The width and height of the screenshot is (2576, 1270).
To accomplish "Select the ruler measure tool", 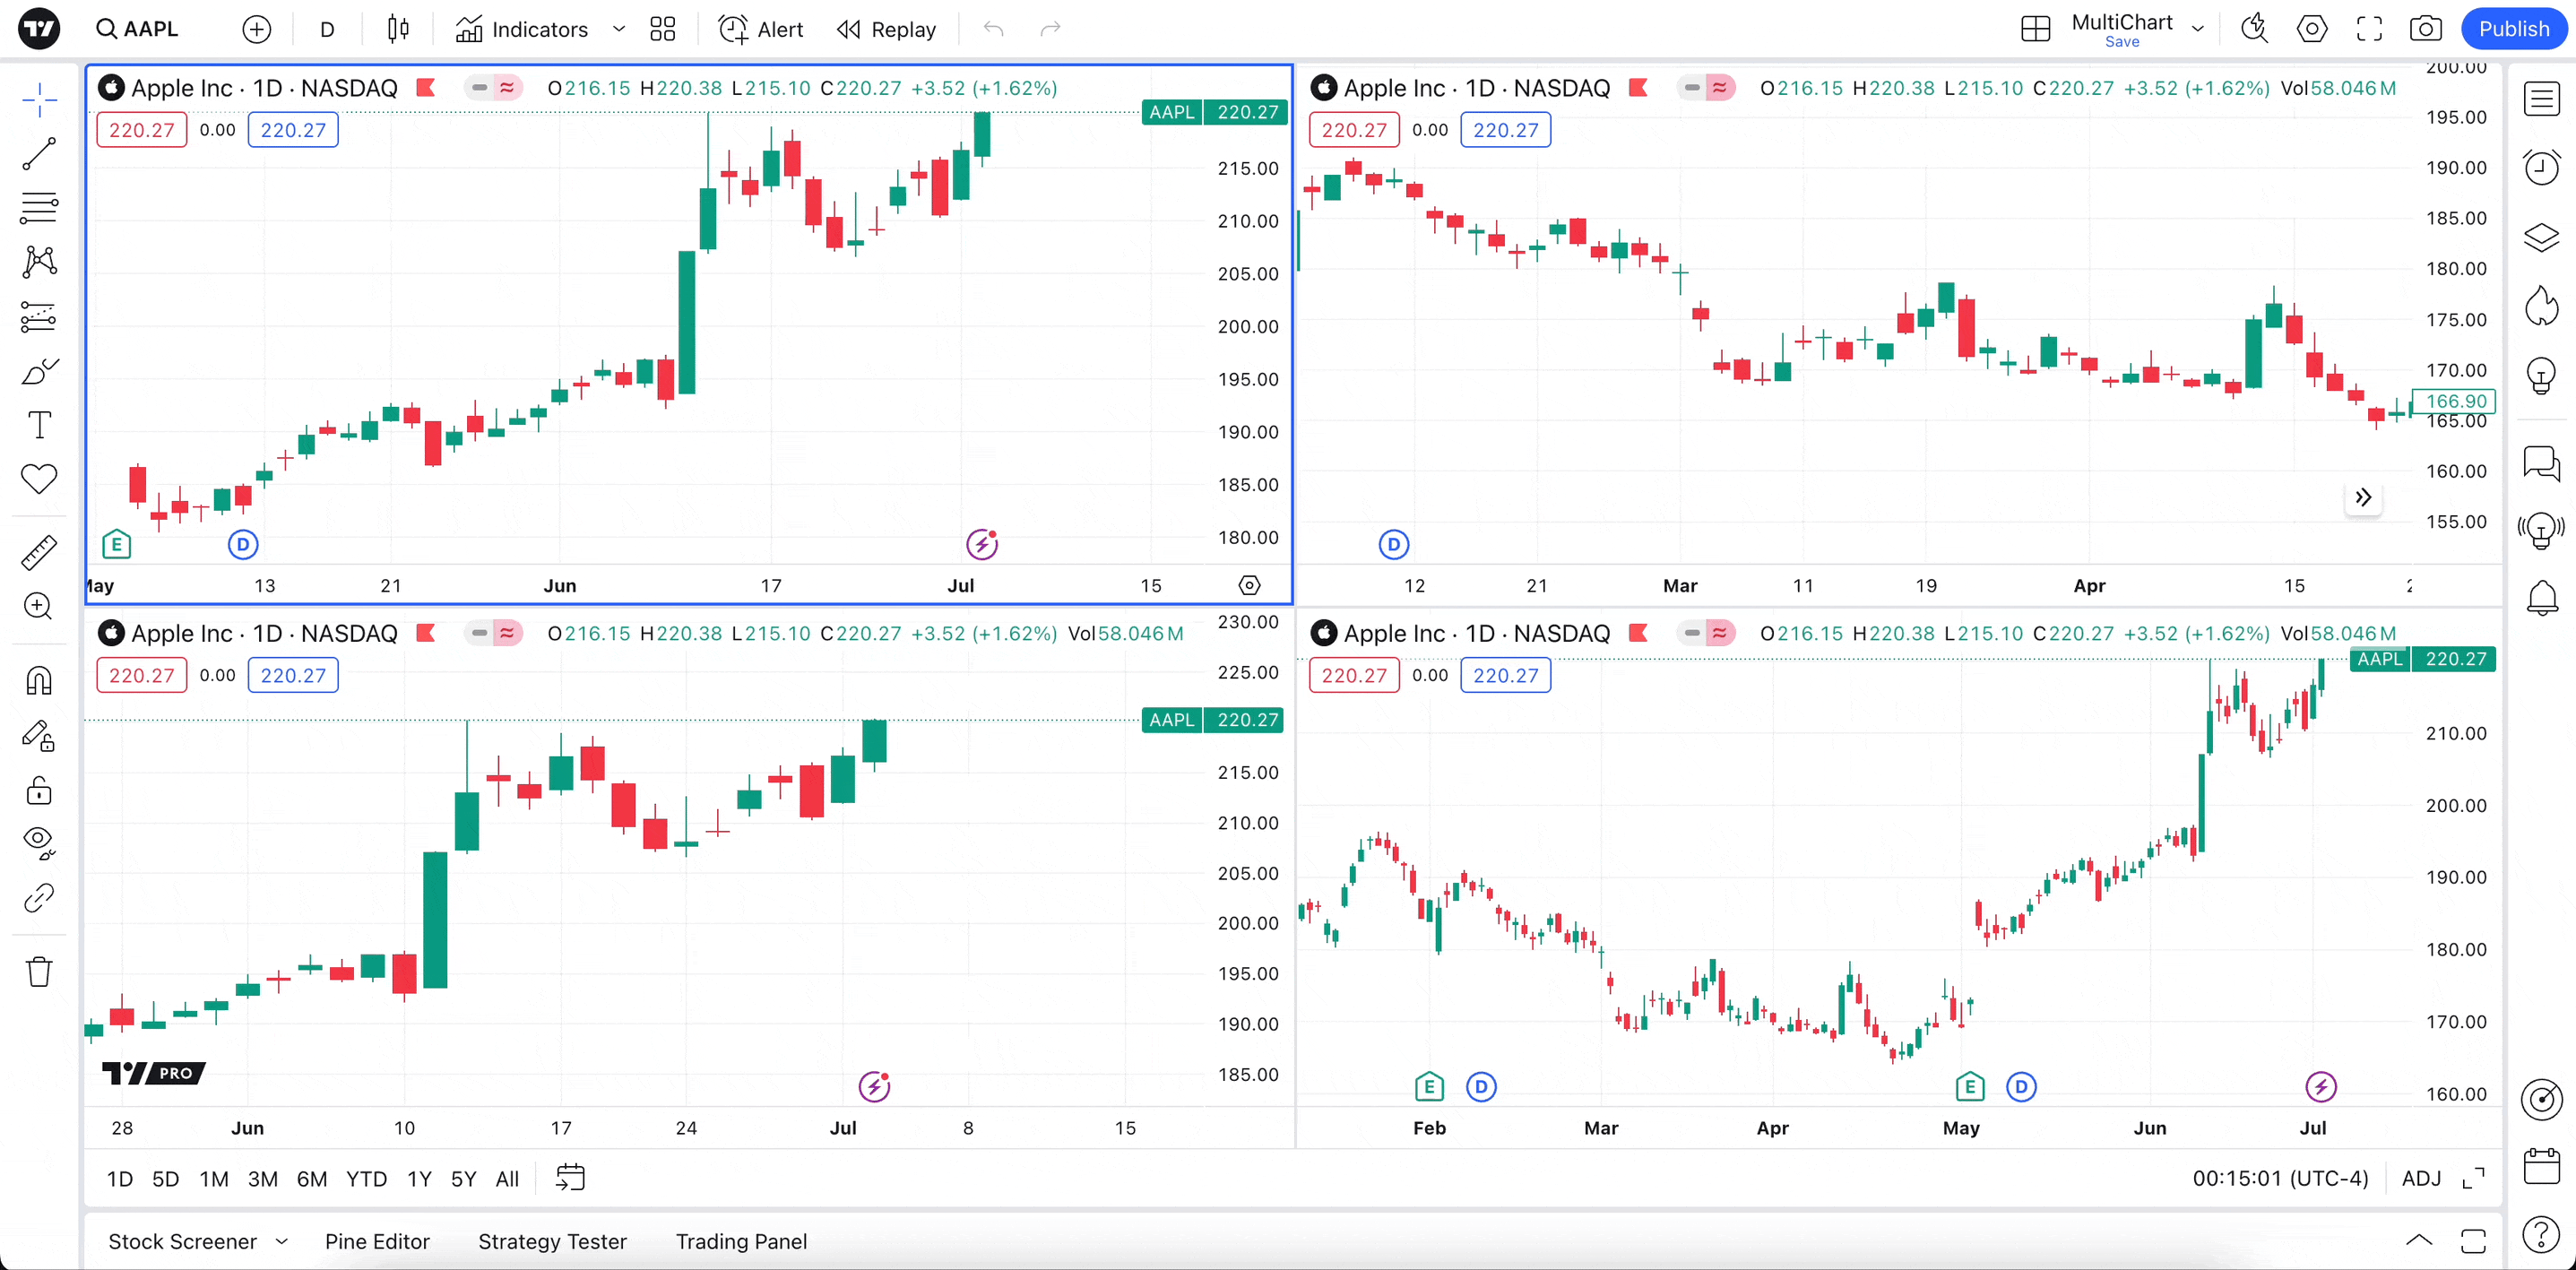I will (x=39, y=552).
